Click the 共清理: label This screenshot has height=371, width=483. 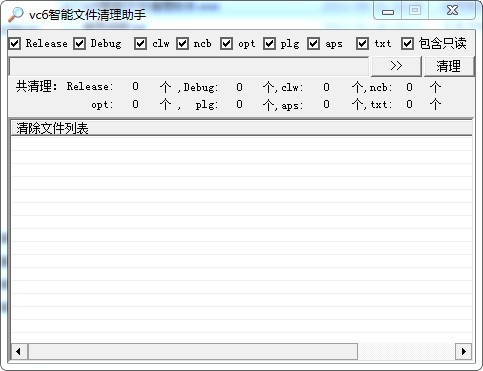[37, 87]
